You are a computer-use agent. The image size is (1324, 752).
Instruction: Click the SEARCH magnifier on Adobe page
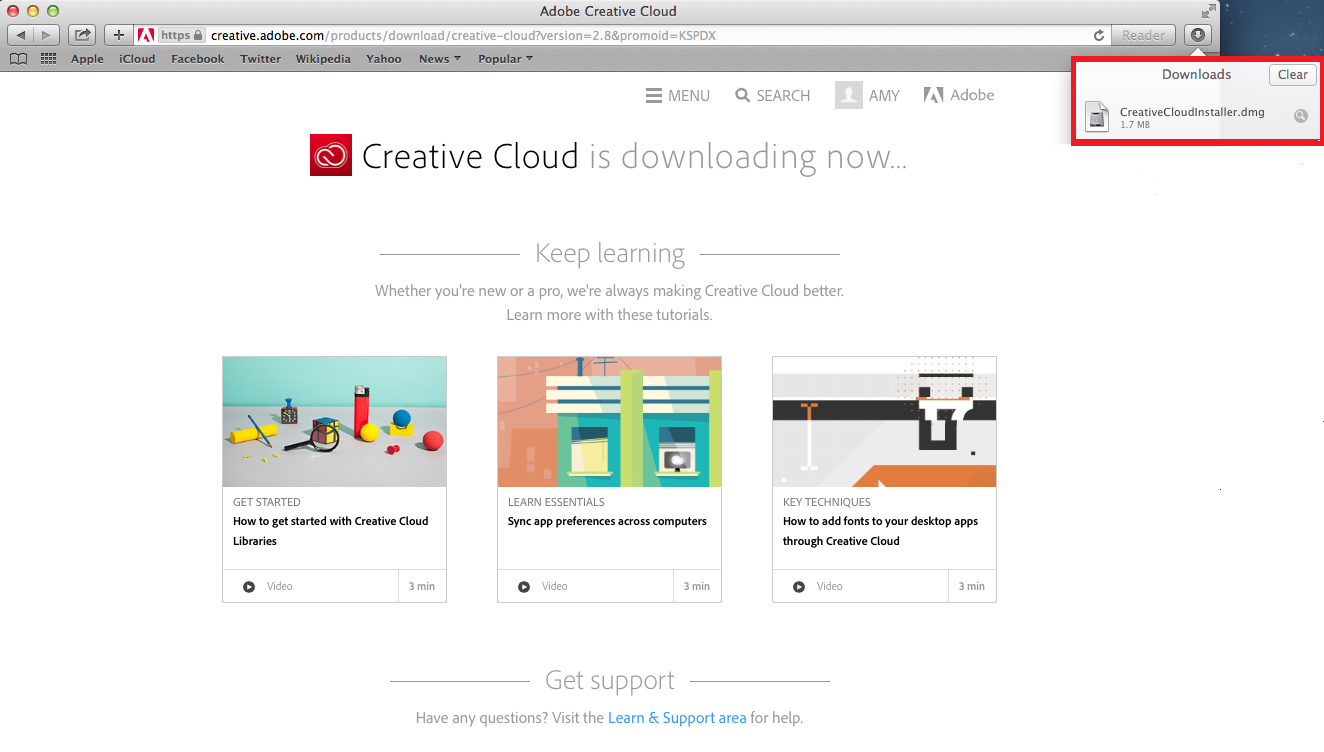742,96
